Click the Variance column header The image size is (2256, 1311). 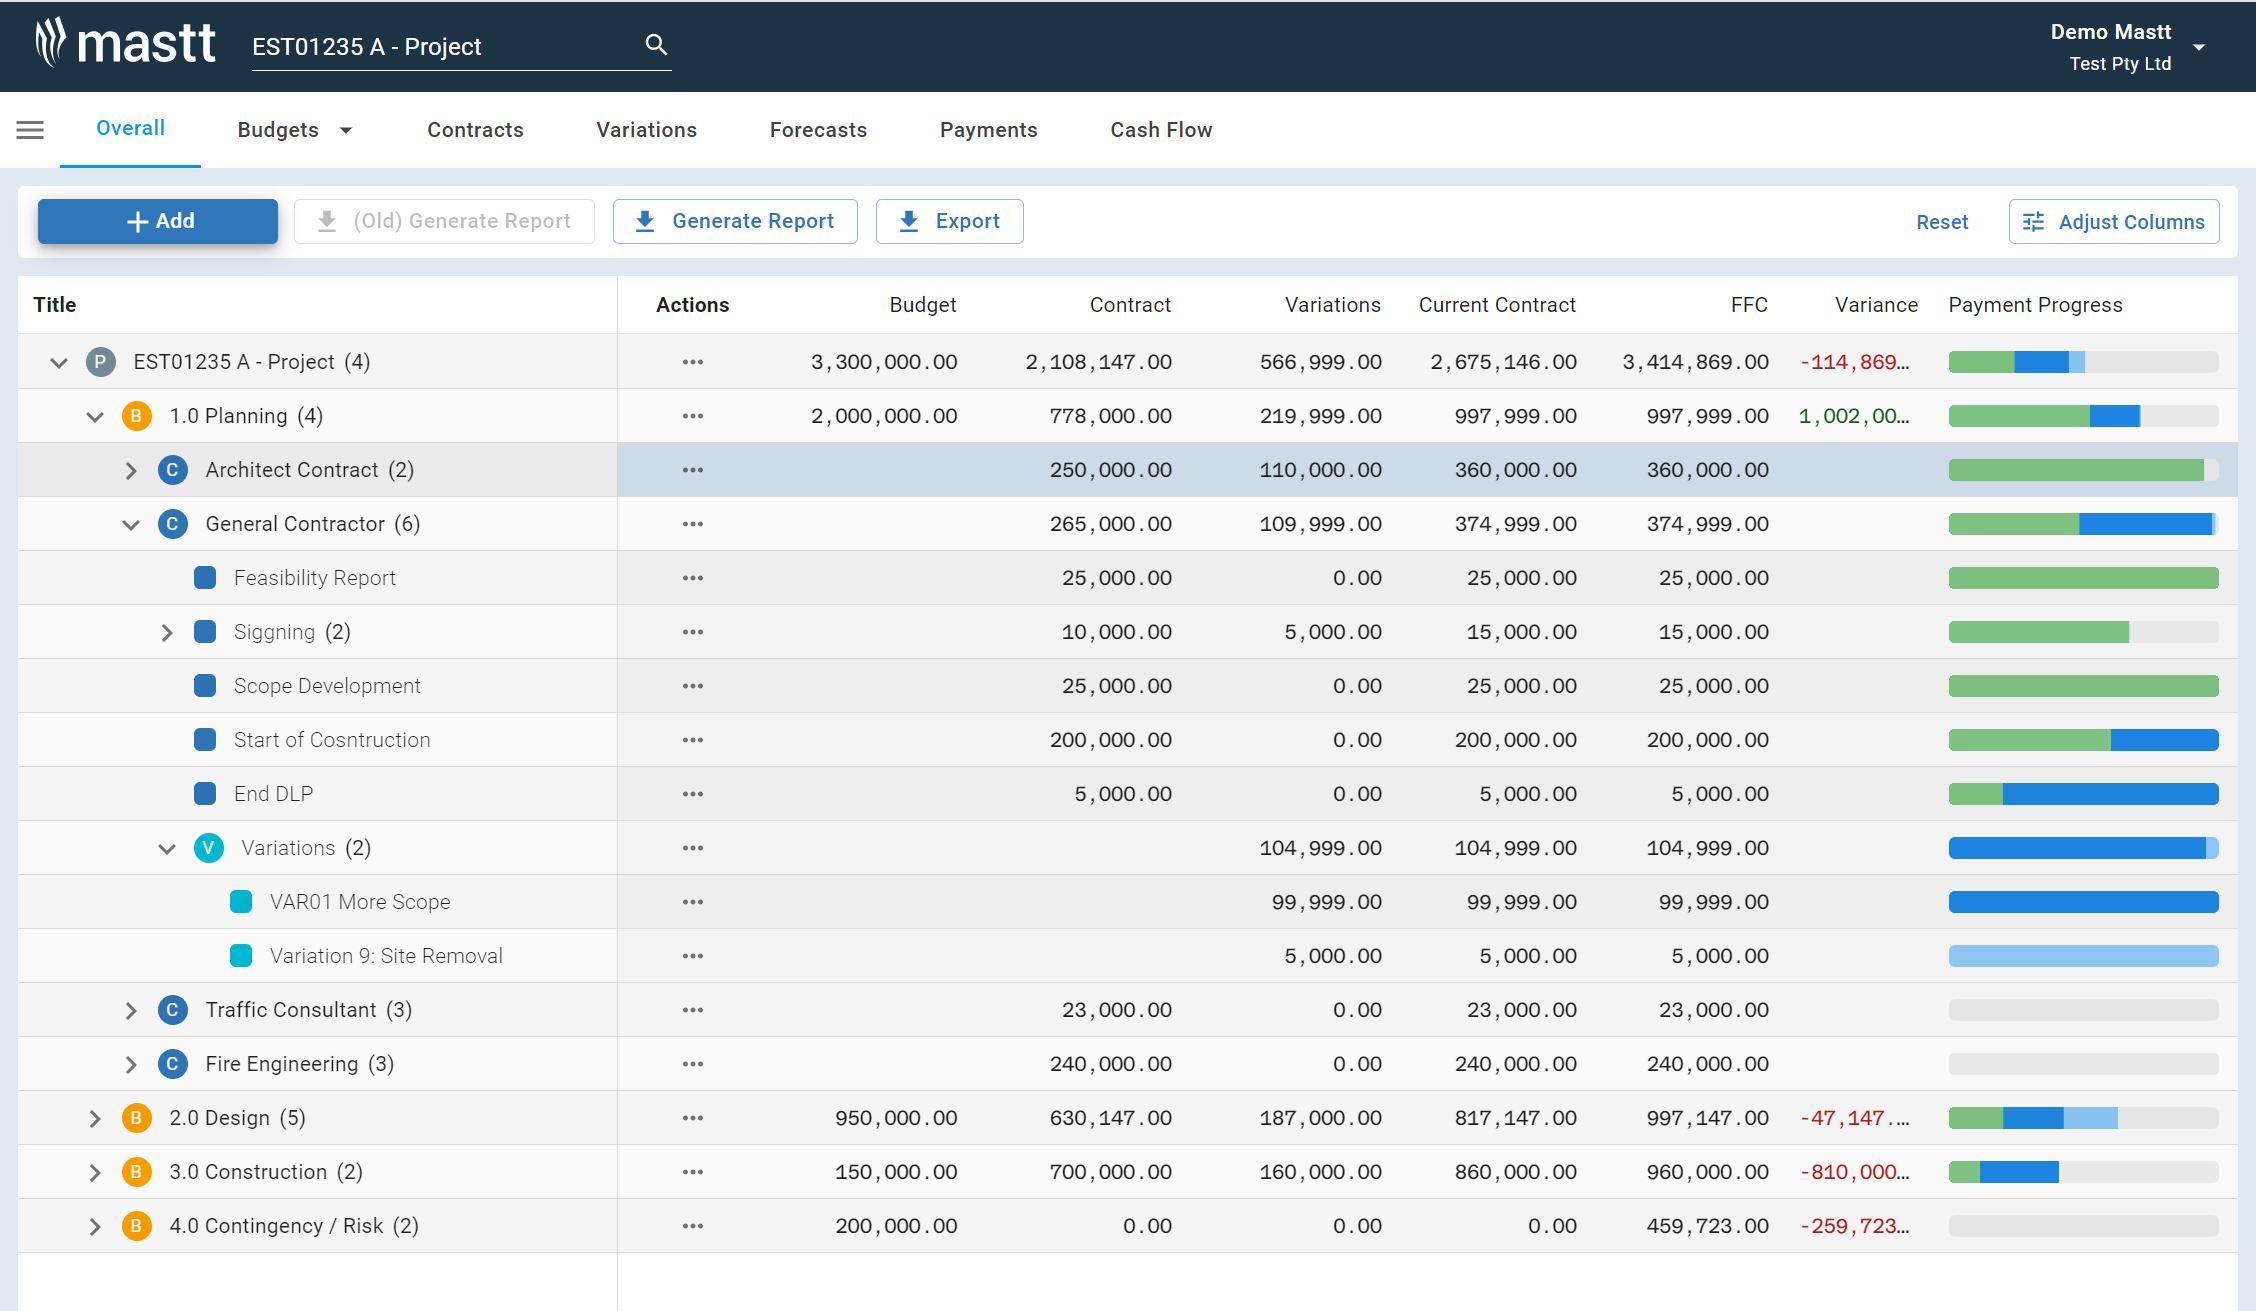[1876, 305]
